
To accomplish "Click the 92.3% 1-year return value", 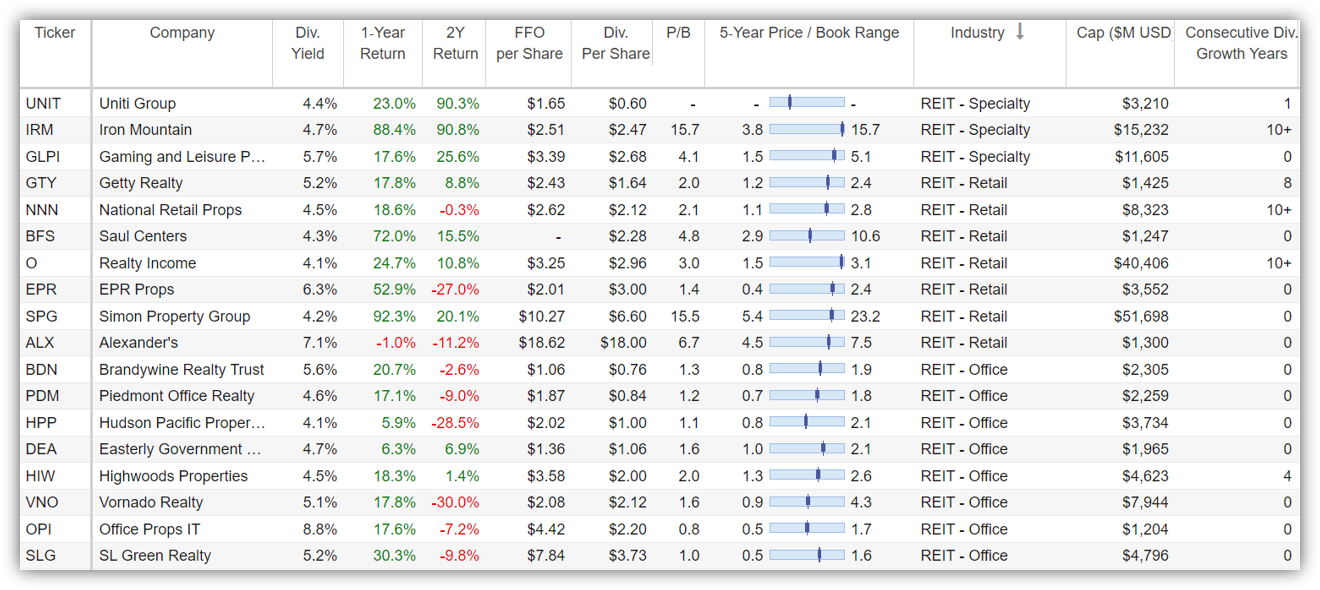I will [394, 316].
